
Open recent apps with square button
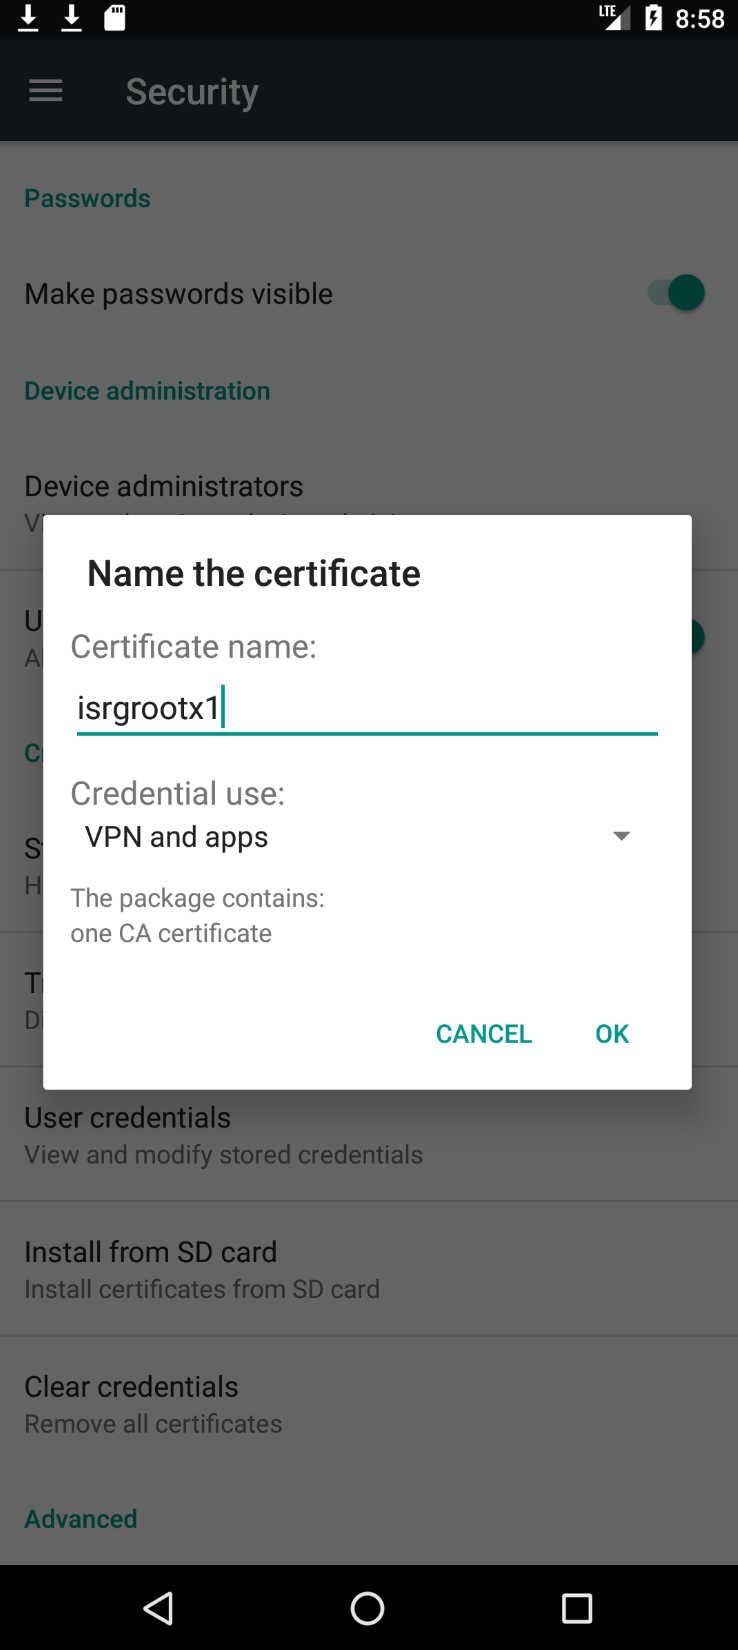(577, 1608)
